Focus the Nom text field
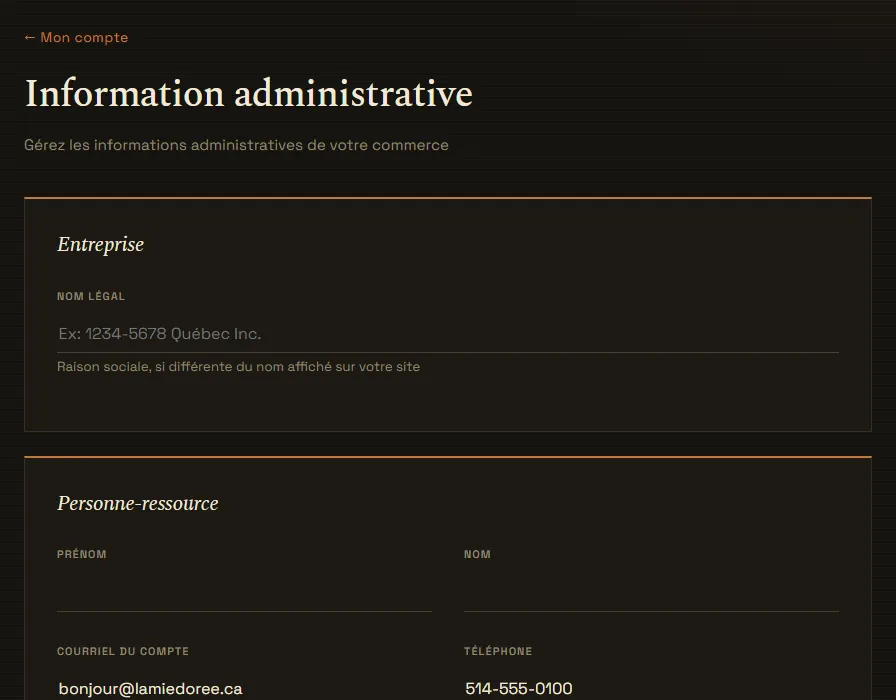Screen dimensions: 896x700 [651, 593]
